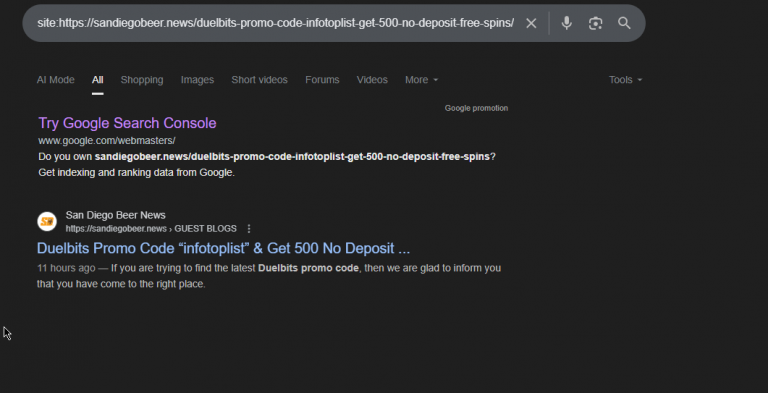This screenshot has width=768, height=393.
Task: Click the '11 hours ago' snippet text
Action: 66,269
